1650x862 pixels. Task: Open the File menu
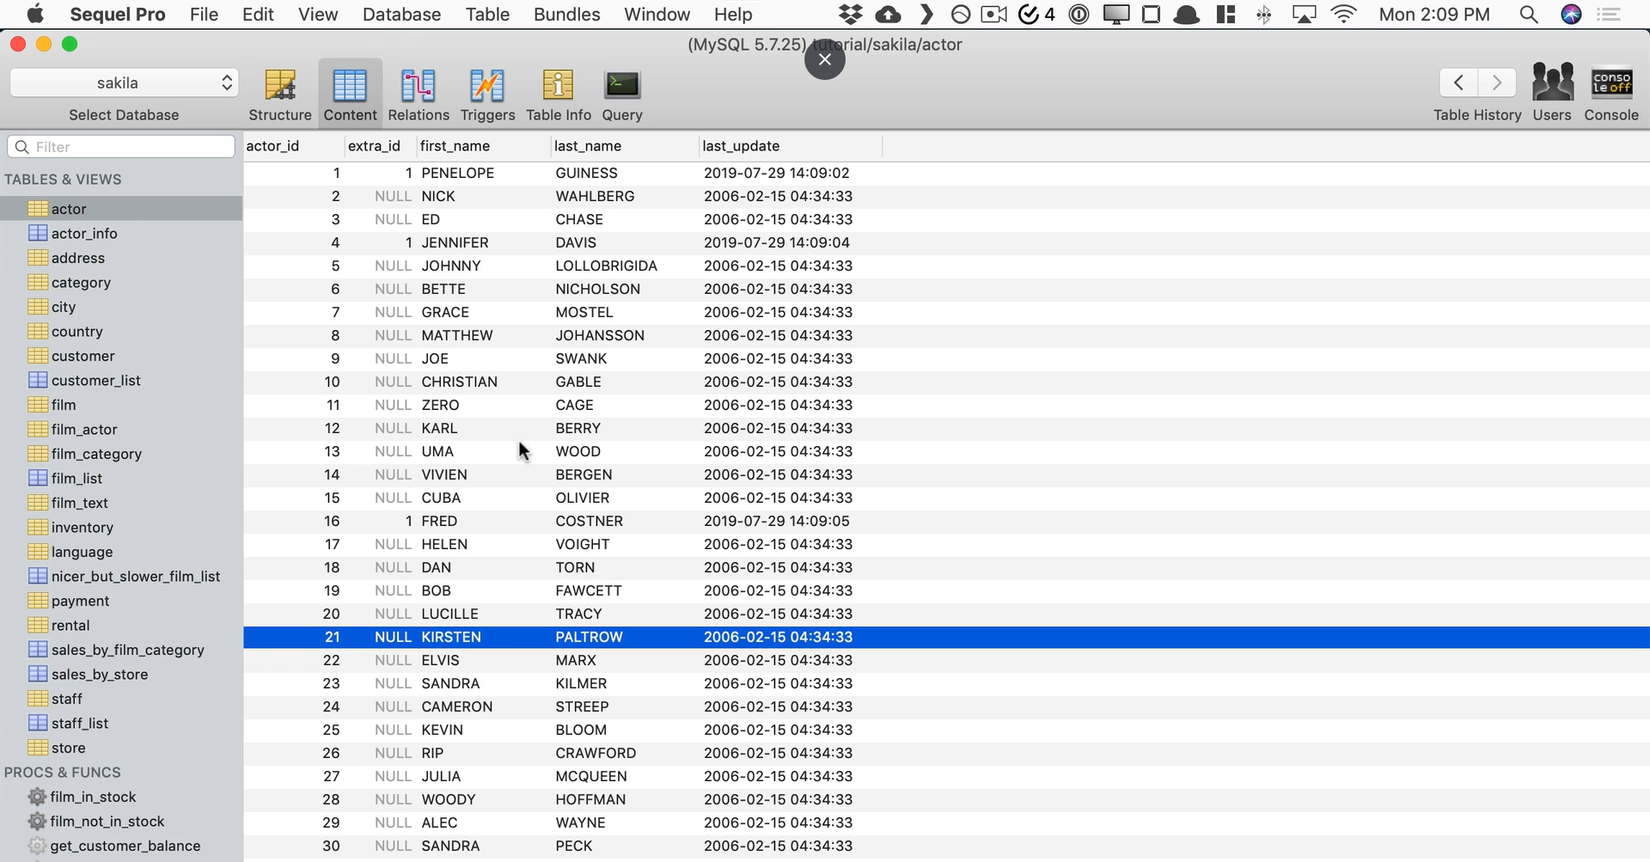point(204,14)
